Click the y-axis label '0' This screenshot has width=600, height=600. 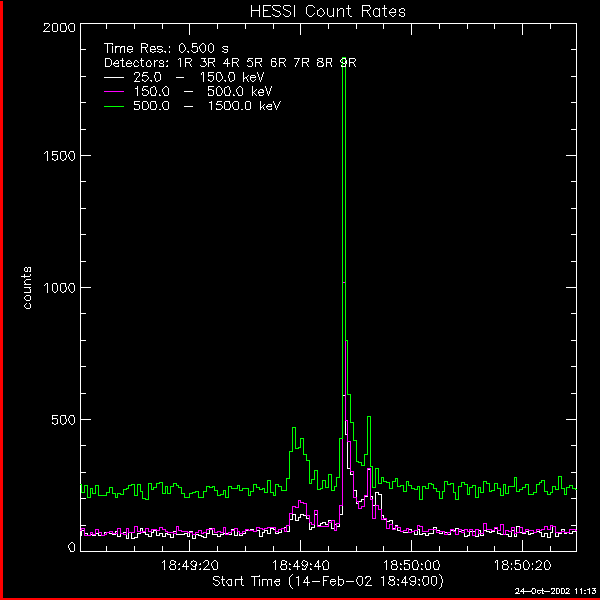point(72,548)
